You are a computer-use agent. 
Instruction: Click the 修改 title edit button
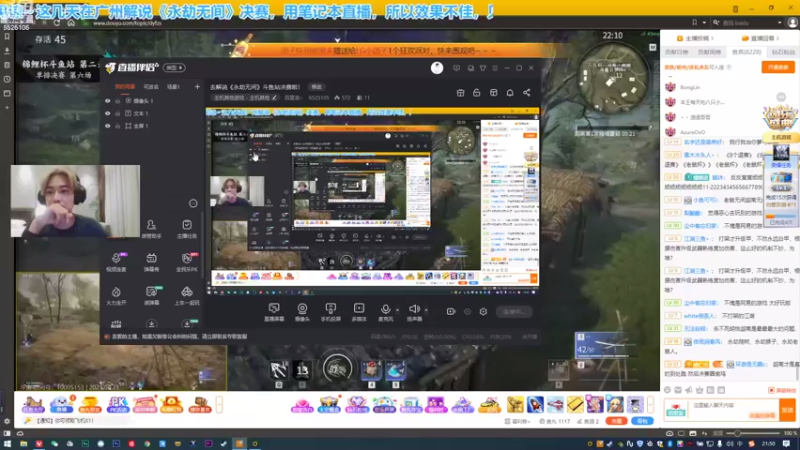click(316, 87)
